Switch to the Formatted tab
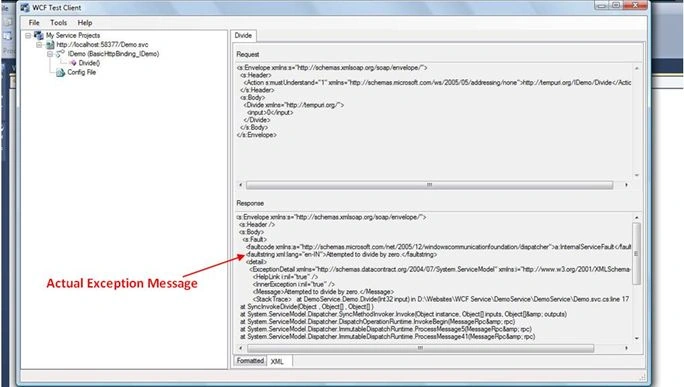The height and width of the screenshot is (387, 684). tap(250, 361)
